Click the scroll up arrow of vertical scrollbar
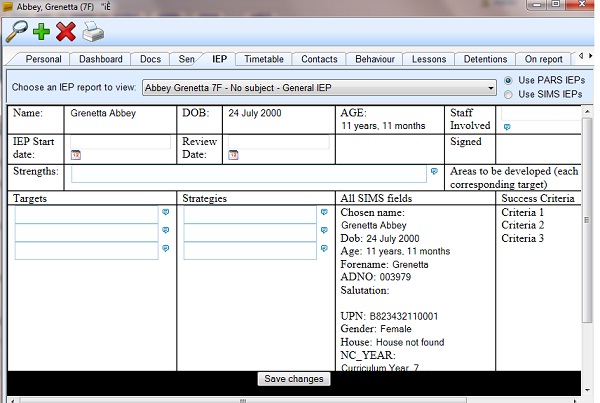This screenshot has width=600, height=403. pos(587,111)
